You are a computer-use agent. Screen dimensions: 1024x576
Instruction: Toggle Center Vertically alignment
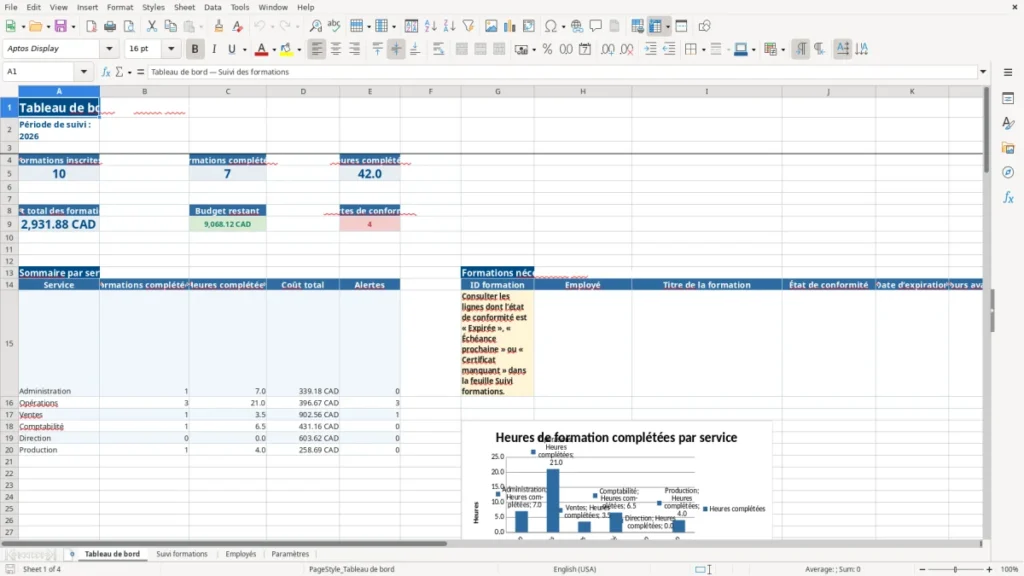click(396, 49)
